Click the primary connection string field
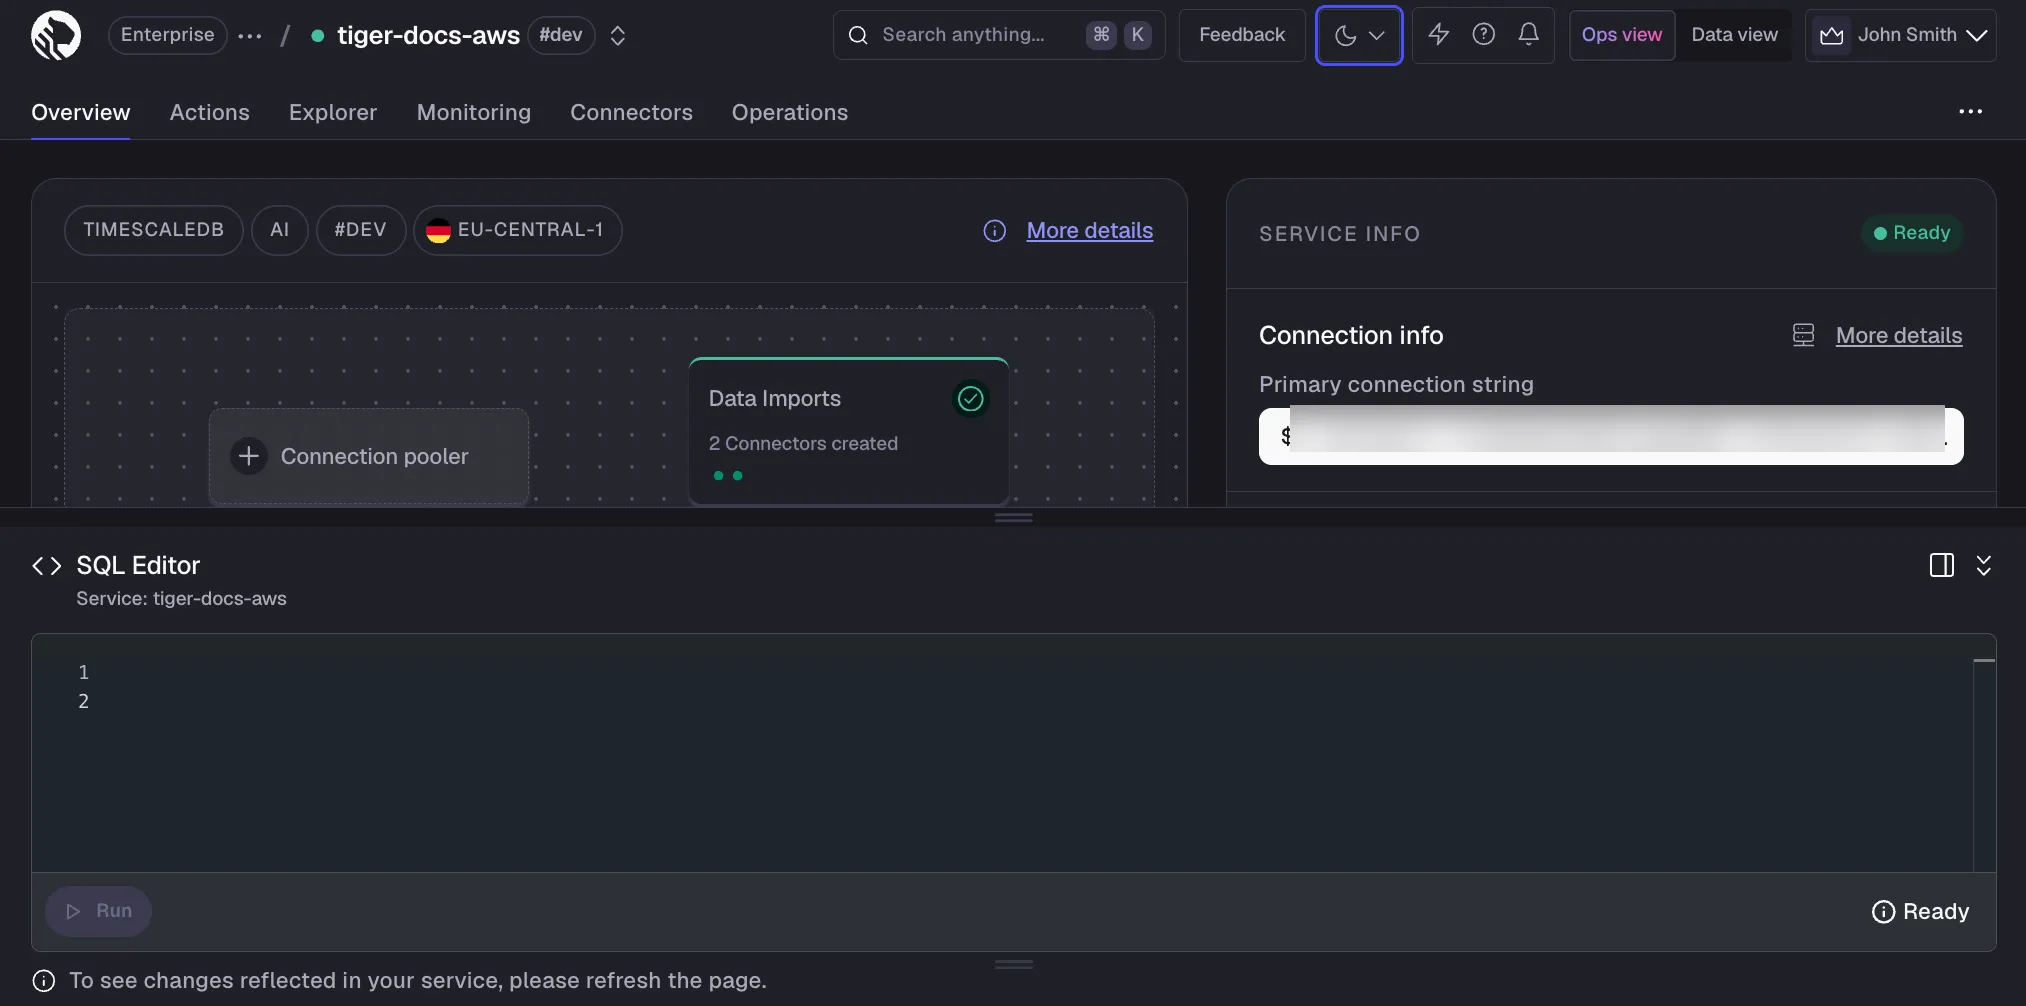The image size is (2026, 1006). [1611, 436]
